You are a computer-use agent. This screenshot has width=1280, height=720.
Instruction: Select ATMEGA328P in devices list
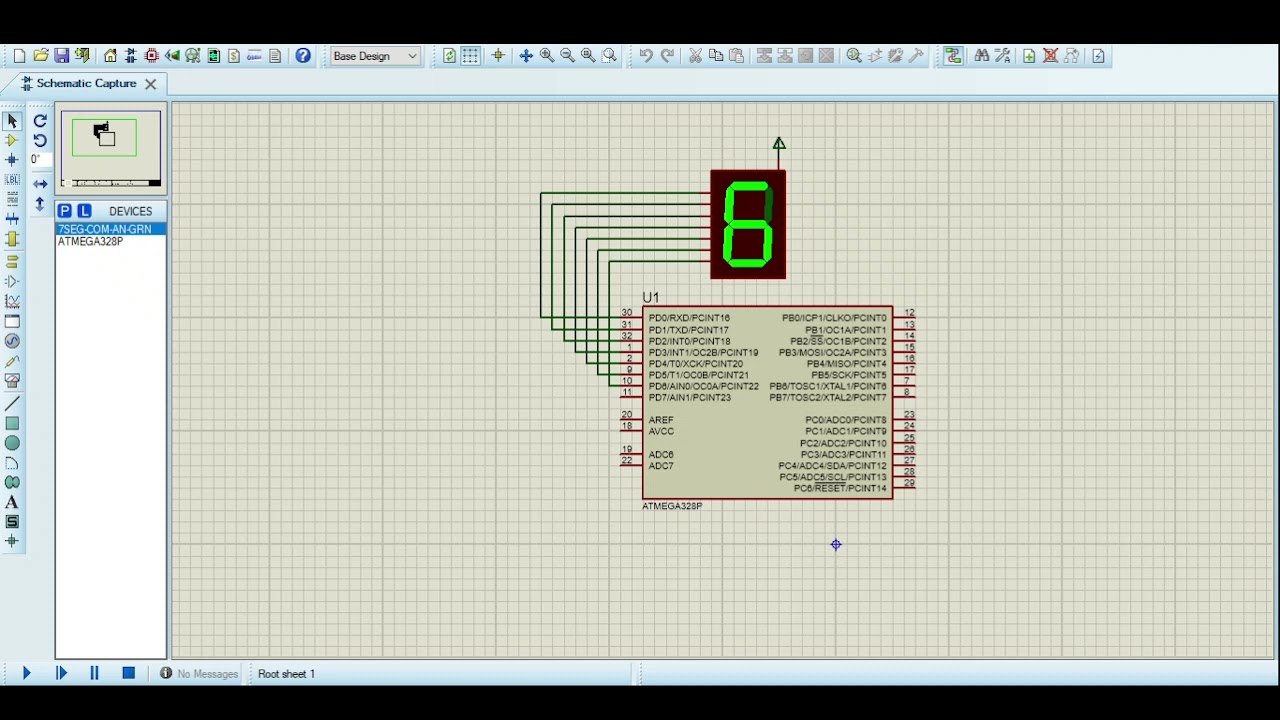coord(110,241)
